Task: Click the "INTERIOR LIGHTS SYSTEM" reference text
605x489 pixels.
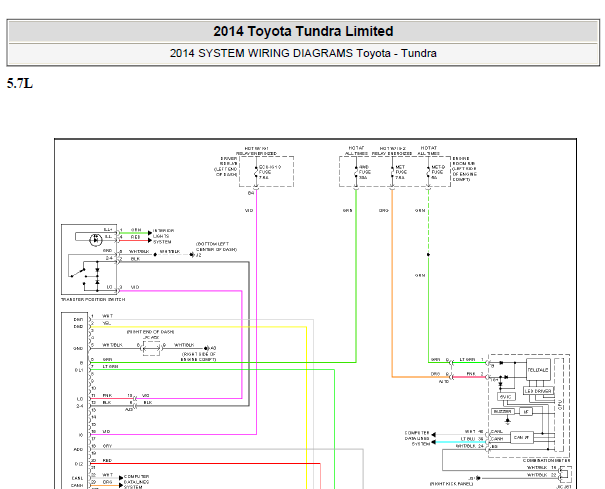Action: (163, 236)
